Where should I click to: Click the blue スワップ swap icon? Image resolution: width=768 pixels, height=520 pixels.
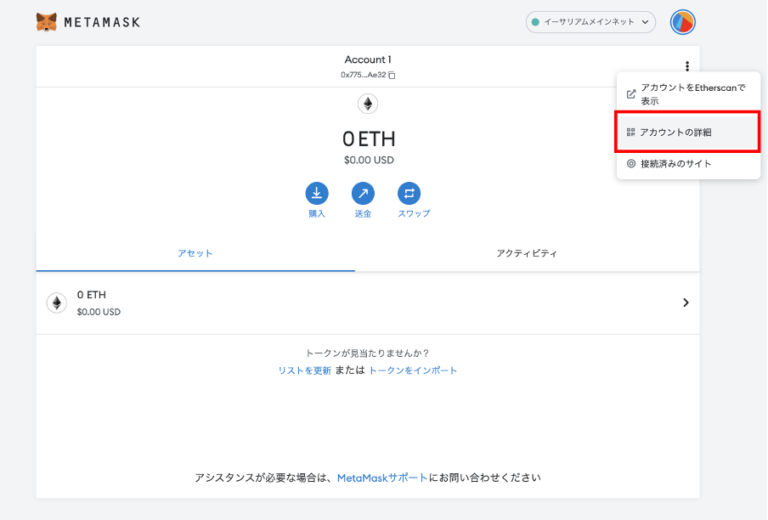409,193
